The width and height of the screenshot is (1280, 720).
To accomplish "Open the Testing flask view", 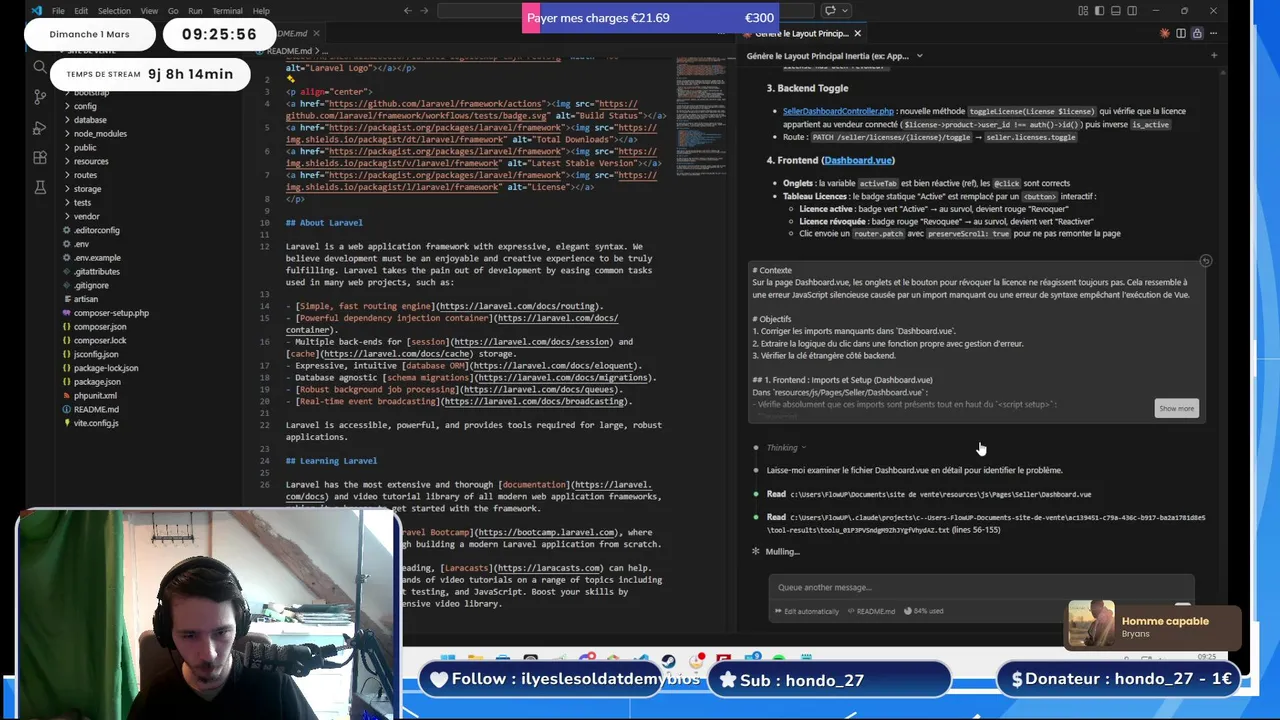I will pyautogui.click(x=40, y=187).
